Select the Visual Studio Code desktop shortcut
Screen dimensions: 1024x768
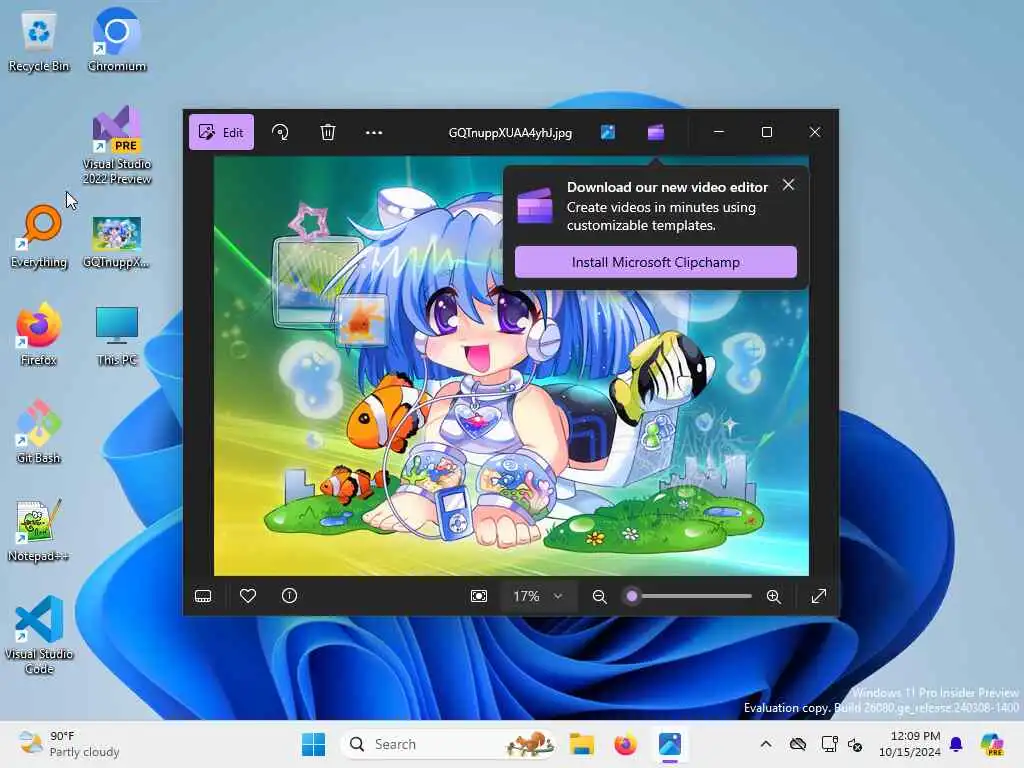pyautogui.click(x=39, y=635)
